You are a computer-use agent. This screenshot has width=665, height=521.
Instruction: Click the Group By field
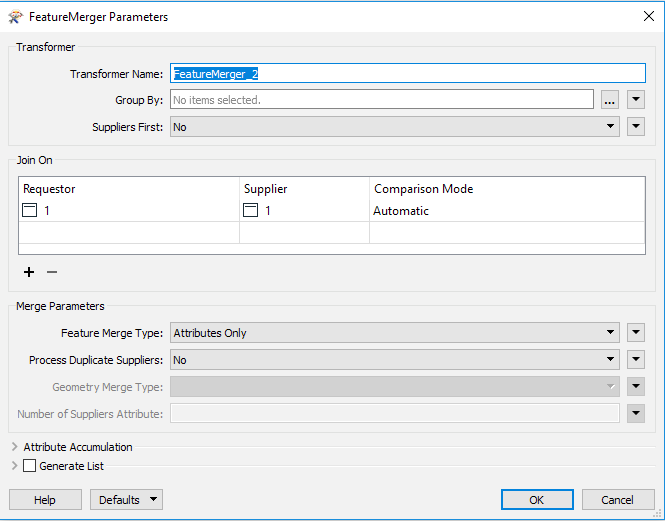[x=382, y=100]
